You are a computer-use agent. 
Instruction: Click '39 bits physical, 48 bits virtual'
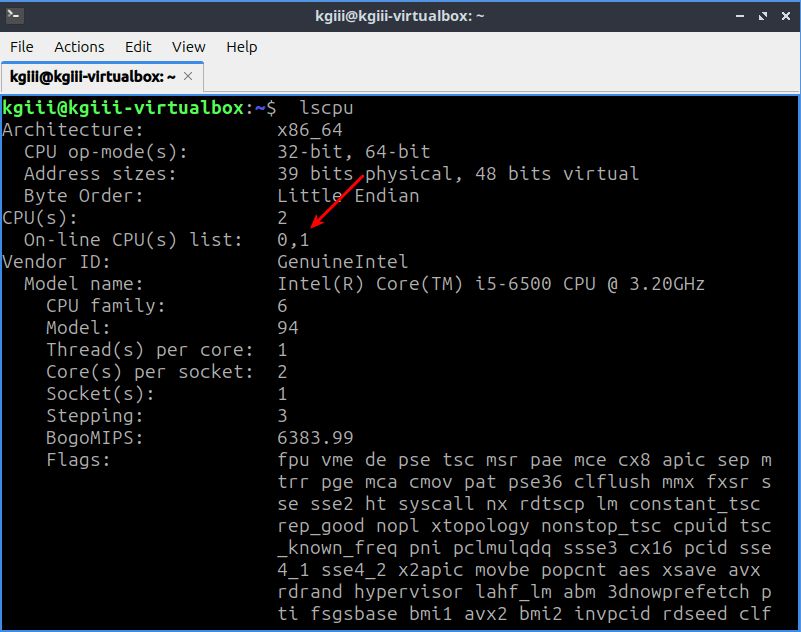458,174
